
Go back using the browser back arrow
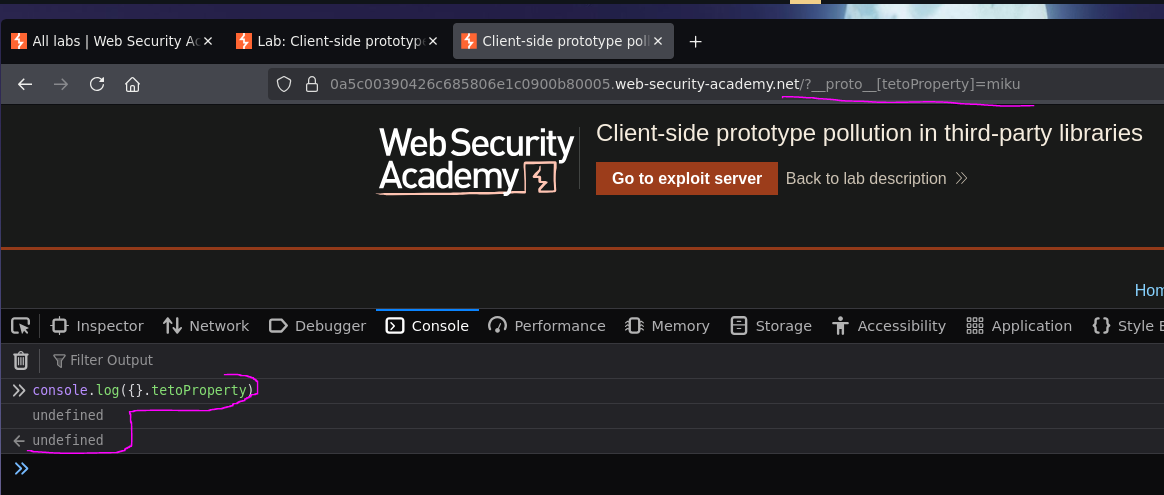(25, 85)
